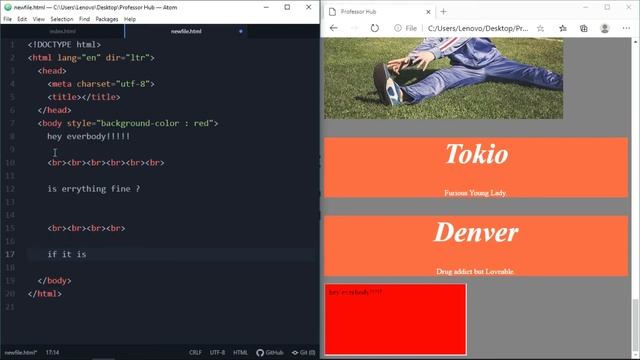Click the 17:14 cursor position indicator
The height and width of the screenshot is (360, 640).
tap(52, 352)
